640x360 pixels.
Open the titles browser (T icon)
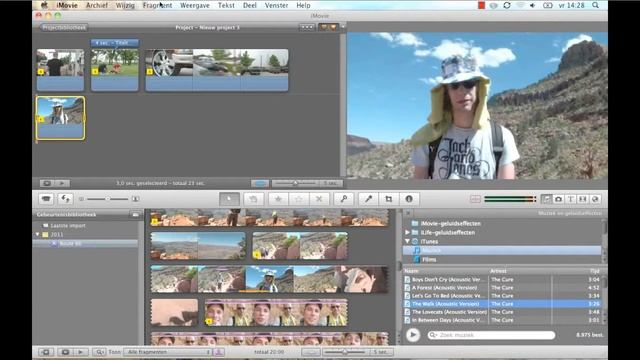571,199
